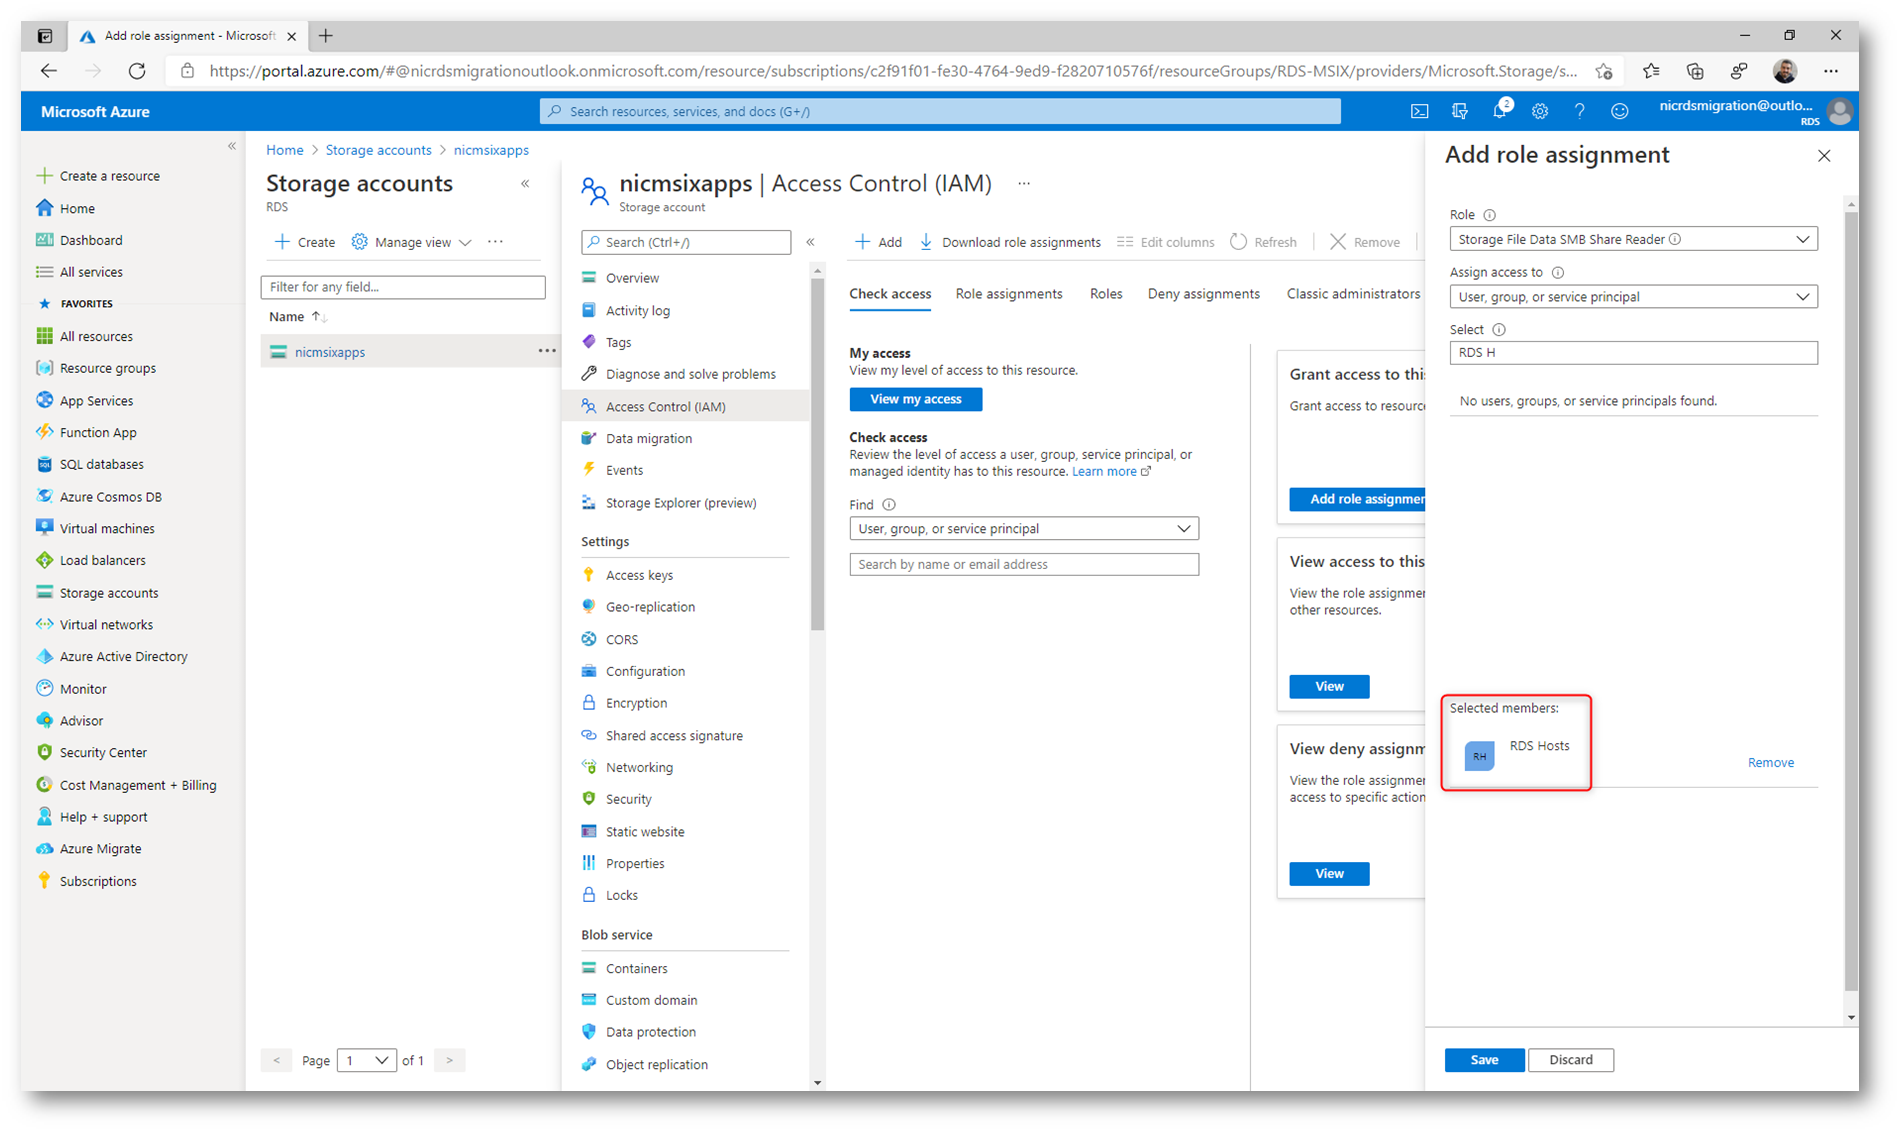Image resolution: width=1901 pixels, height=1133 pixels.
Task: Open portal settings gear icon
Action: pos(1540,111)
